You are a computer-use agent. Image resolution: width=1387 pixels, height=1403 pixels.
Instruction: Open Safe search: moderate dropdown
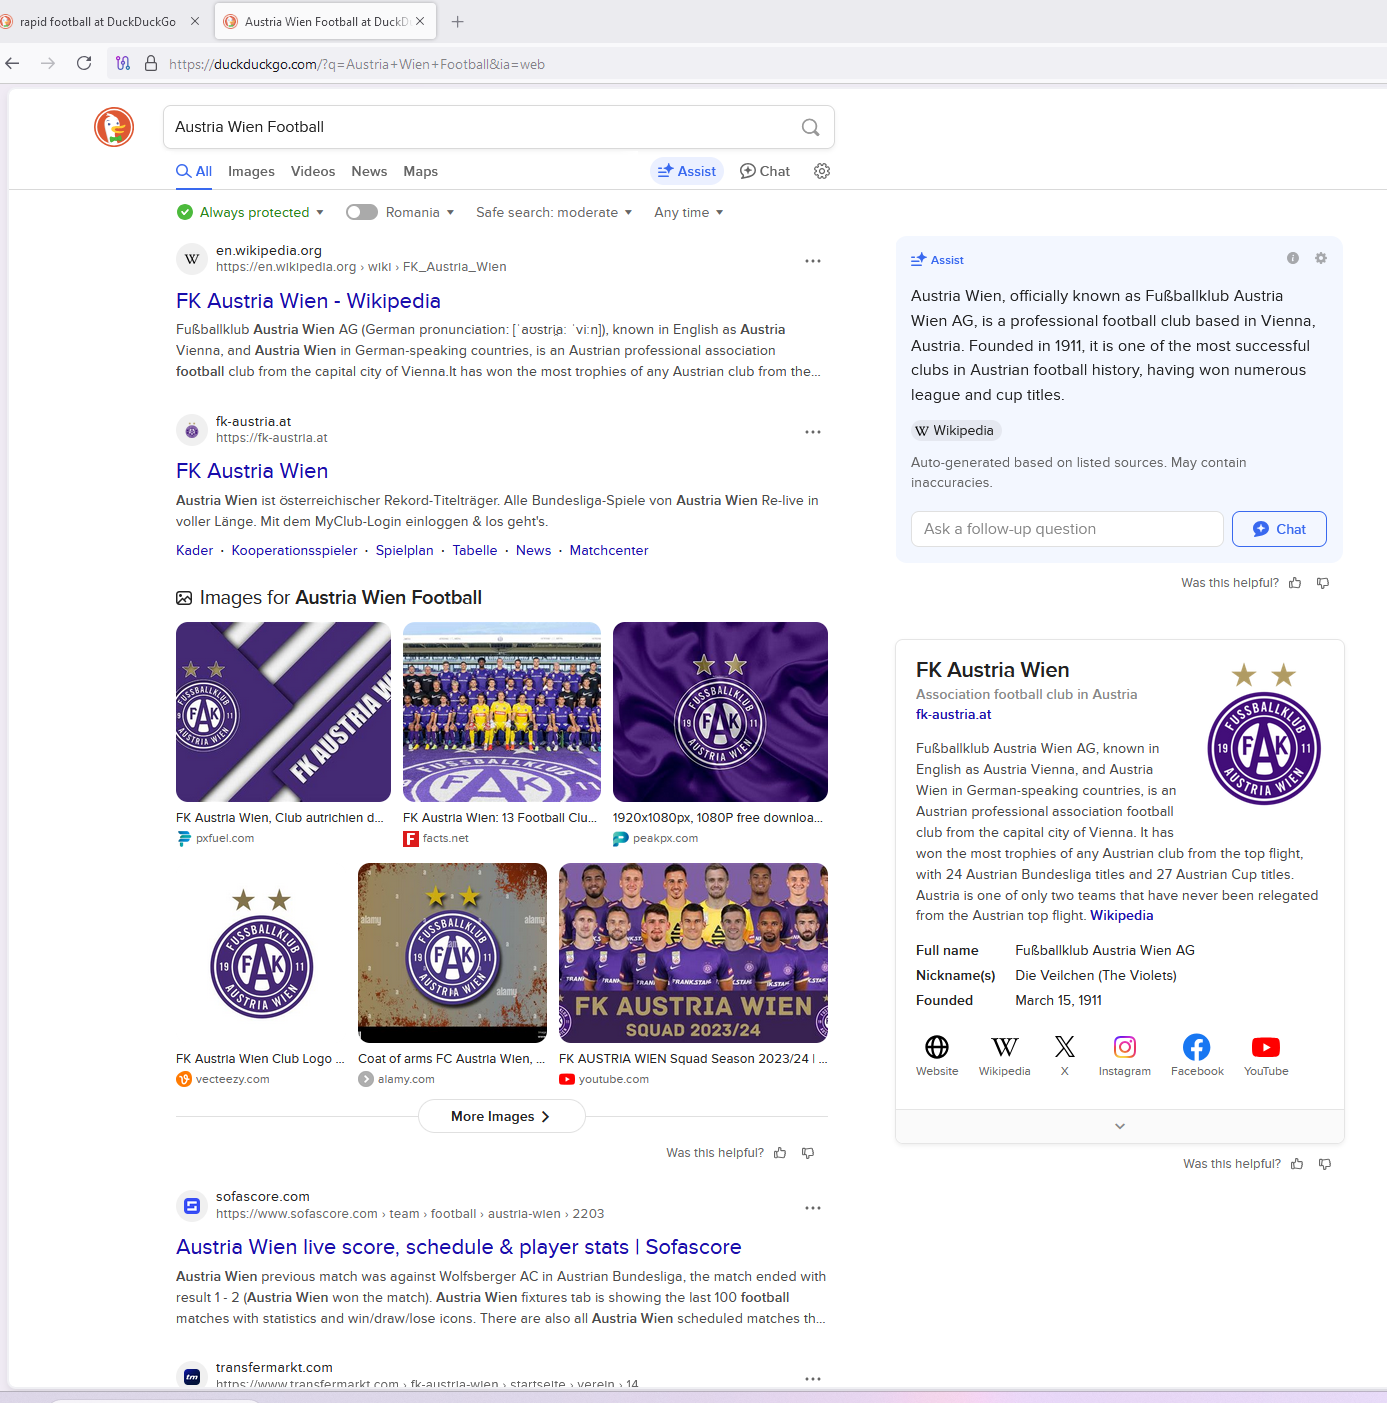point(554,212)
